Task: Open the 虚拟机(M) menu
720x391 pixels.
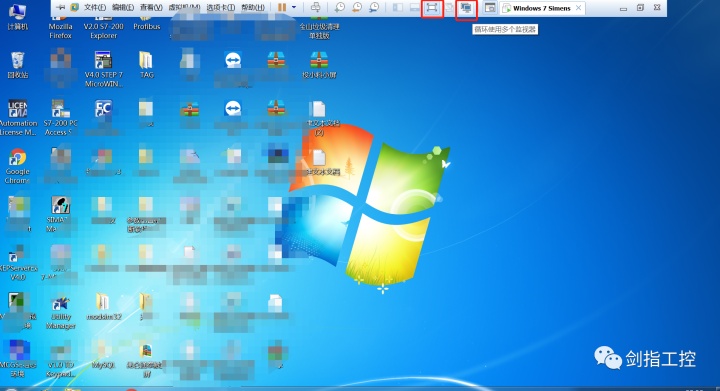Action: tap(184, 7)
